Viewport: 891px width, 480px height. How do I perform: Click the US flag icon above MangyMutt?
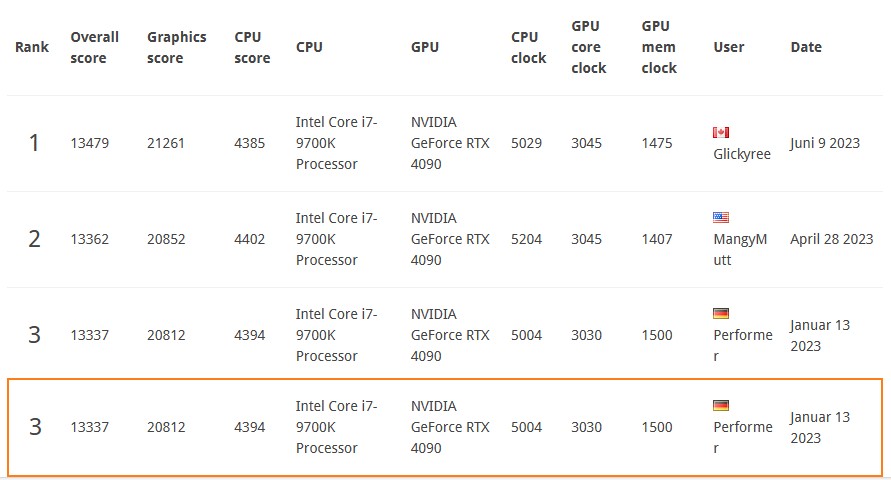721,217
